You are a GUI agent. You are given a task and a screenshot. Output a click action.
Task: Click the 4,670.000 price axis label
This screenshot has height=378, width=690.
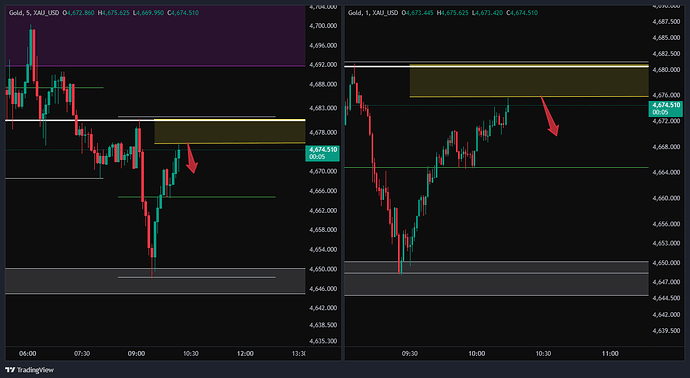point(323,171)
